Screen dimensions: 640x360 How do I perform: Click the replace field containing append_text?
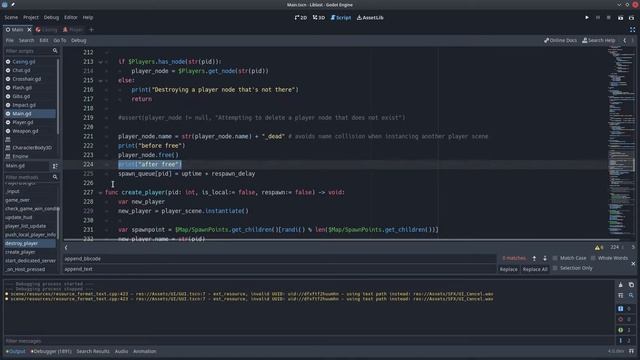coord(279,269)
